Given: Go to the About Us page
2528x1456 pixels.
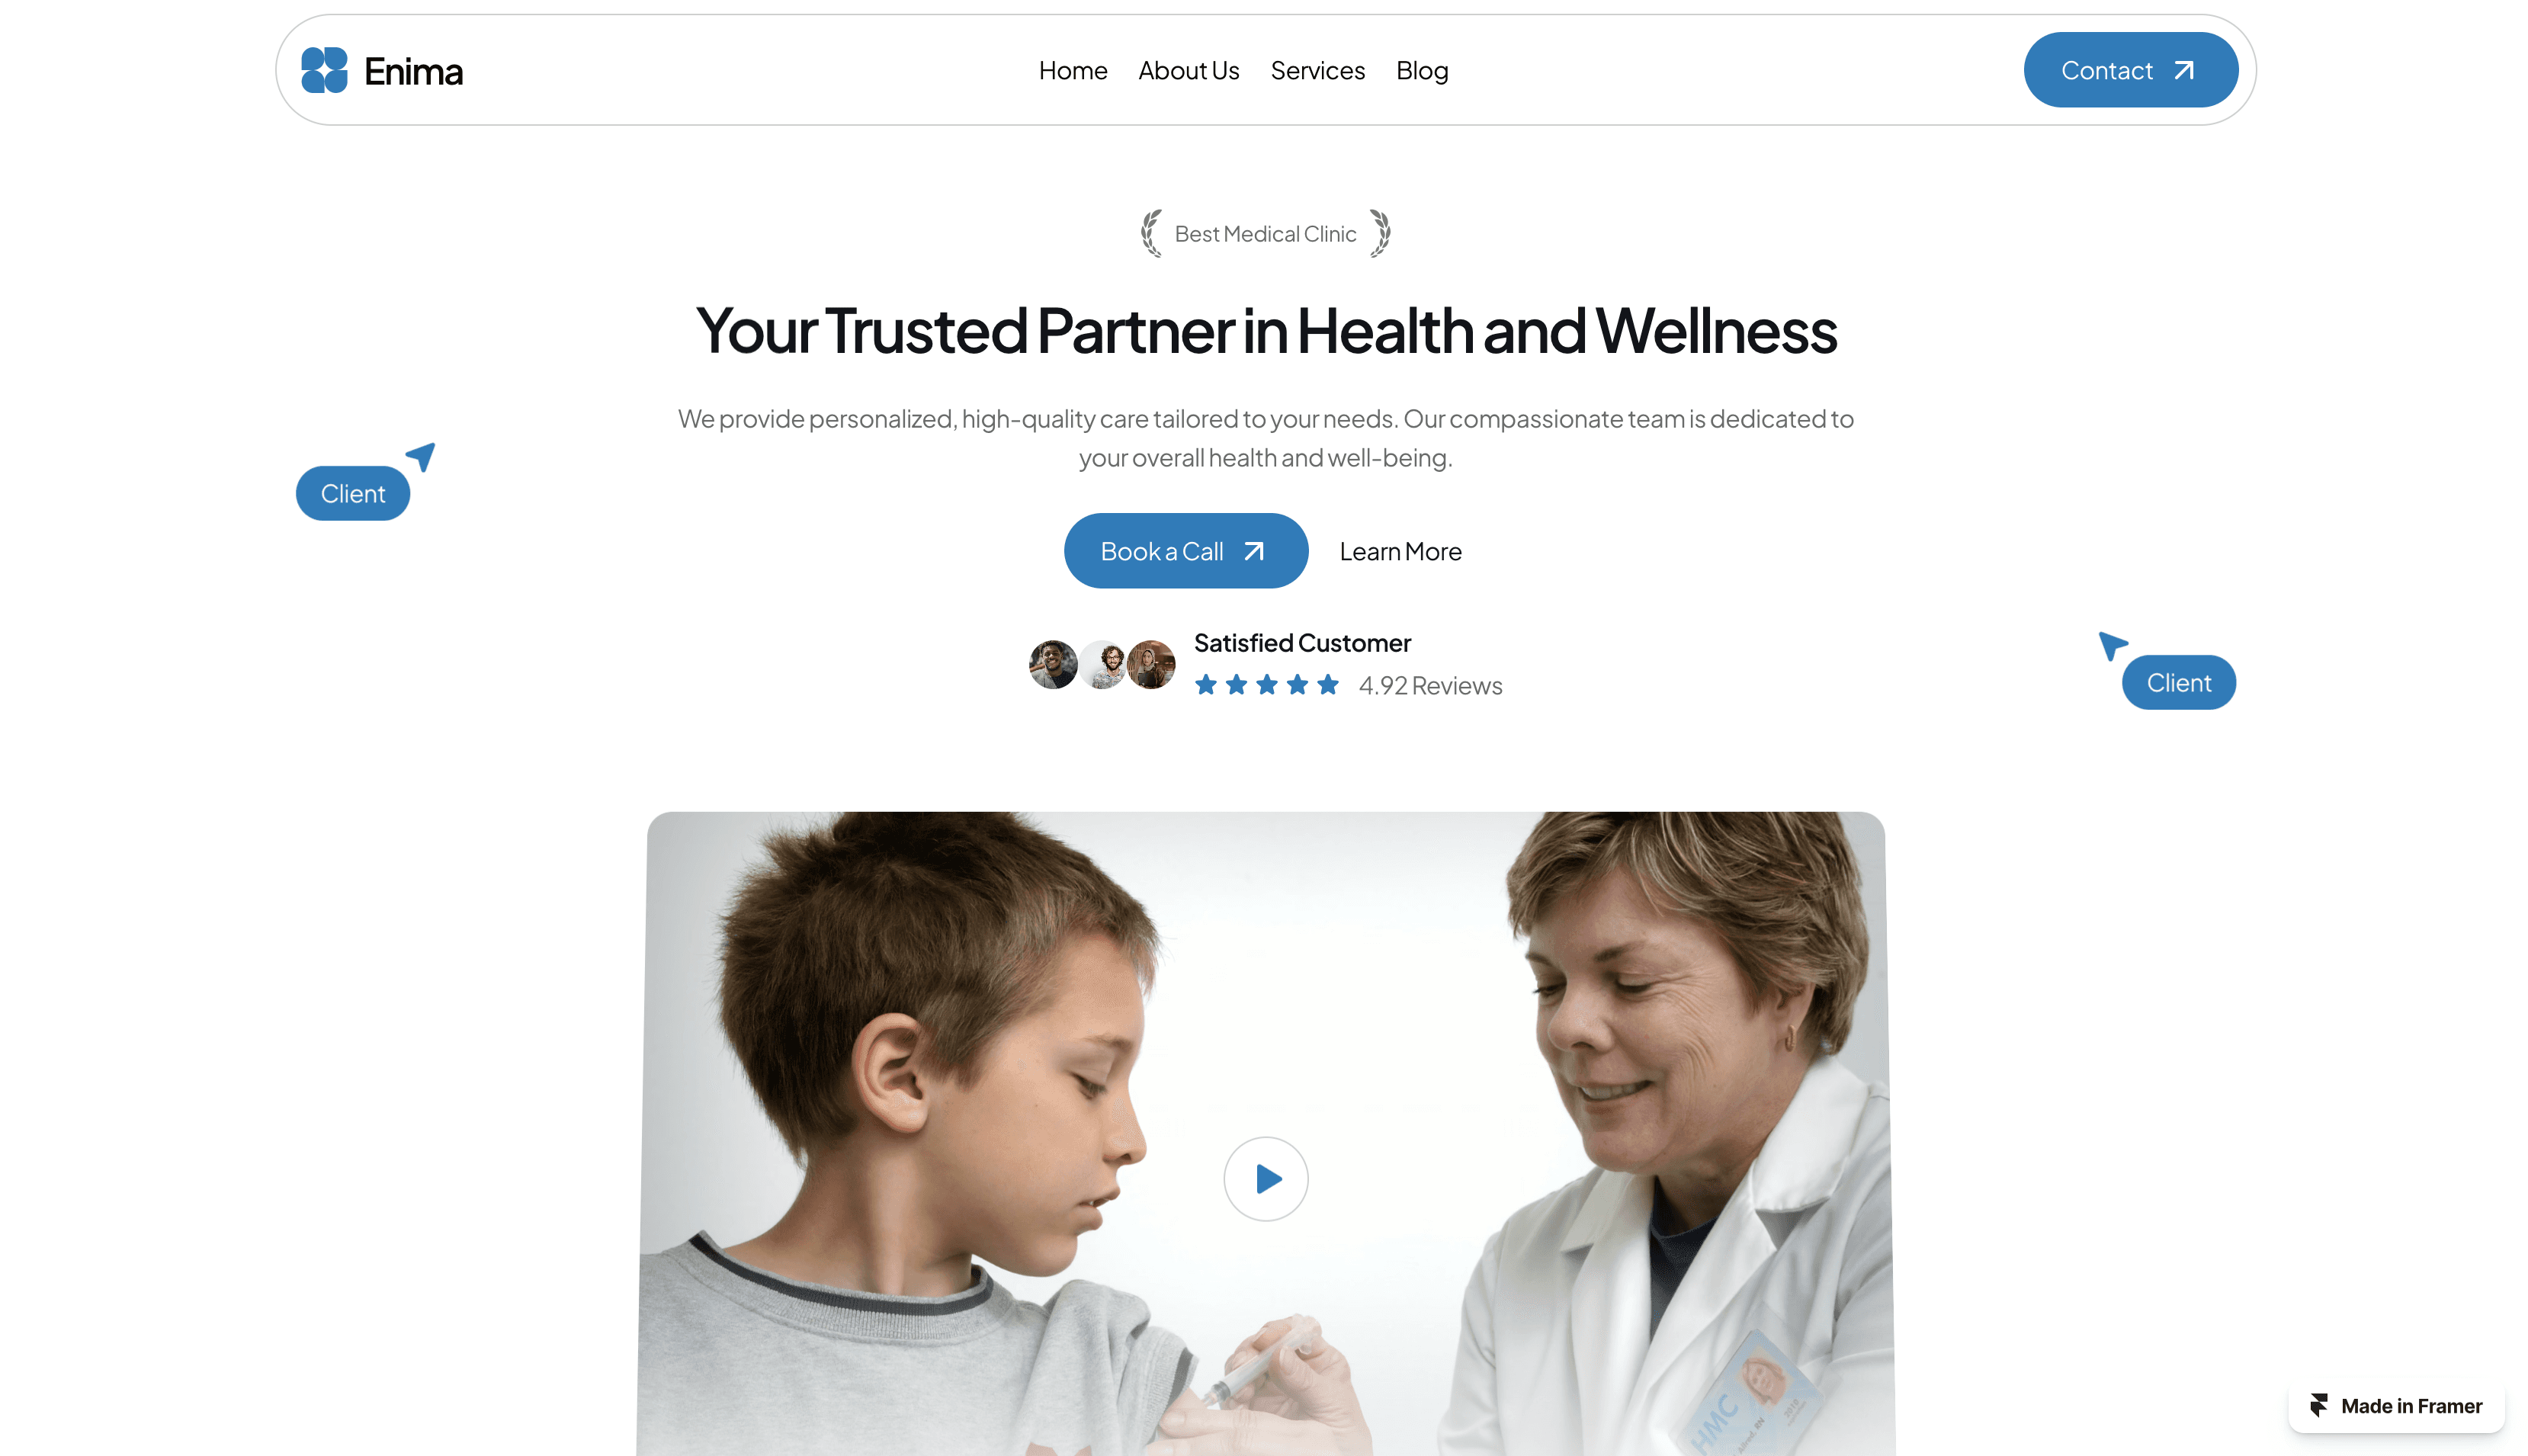Looking at the screenshot, I should 1189,70.
